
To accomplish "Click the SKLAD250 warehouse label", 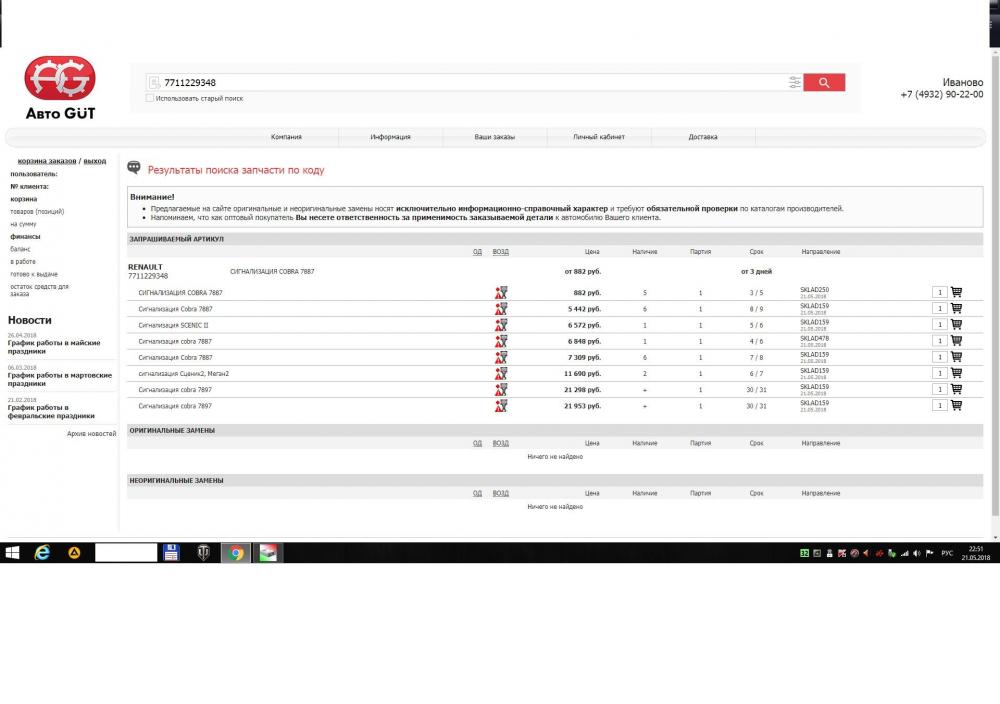I will [814, 290].
